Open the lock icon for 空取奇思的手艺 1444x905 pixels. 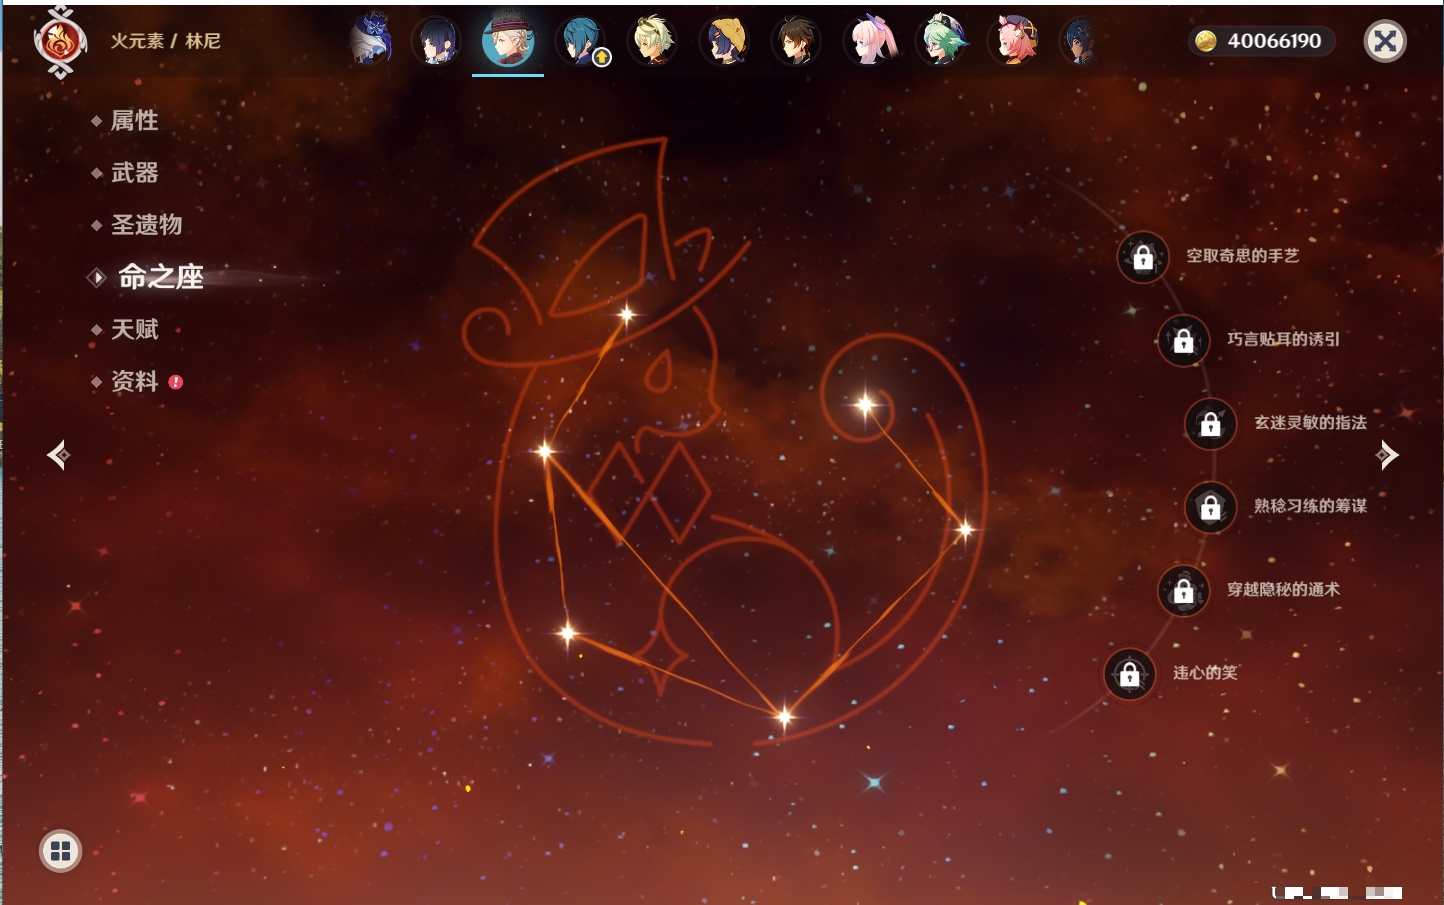(x=1143, y=257)
